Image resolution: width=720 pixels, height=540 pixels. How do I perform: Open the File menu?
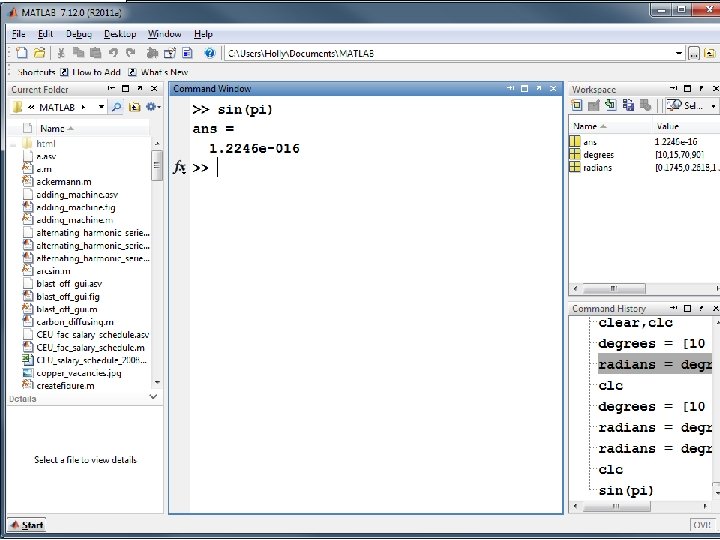[x=19, y=34]
